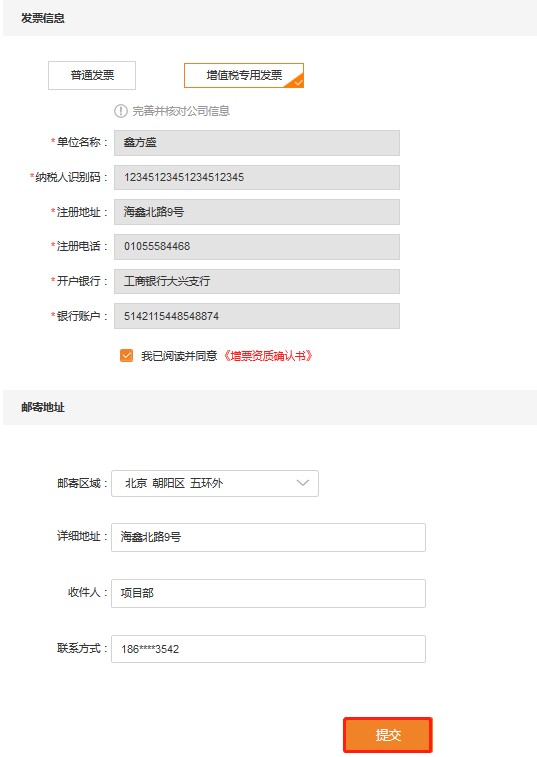Viewport: 537px width, 757px height.
Task: Click the 联系方式 field showing 186****3542
Action: 268,649
